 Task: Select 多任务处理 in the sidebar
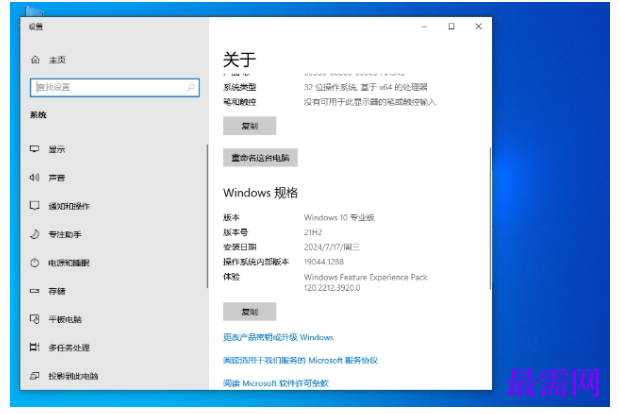pyautogui.click(x=69, y=348)
